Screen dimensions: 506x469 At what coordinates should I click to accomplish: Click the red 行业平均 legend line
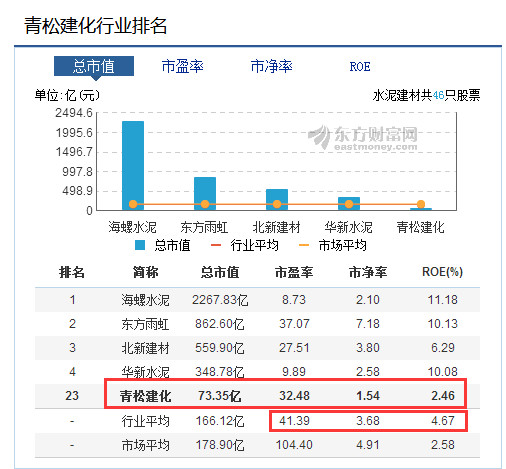coord(216,245)
